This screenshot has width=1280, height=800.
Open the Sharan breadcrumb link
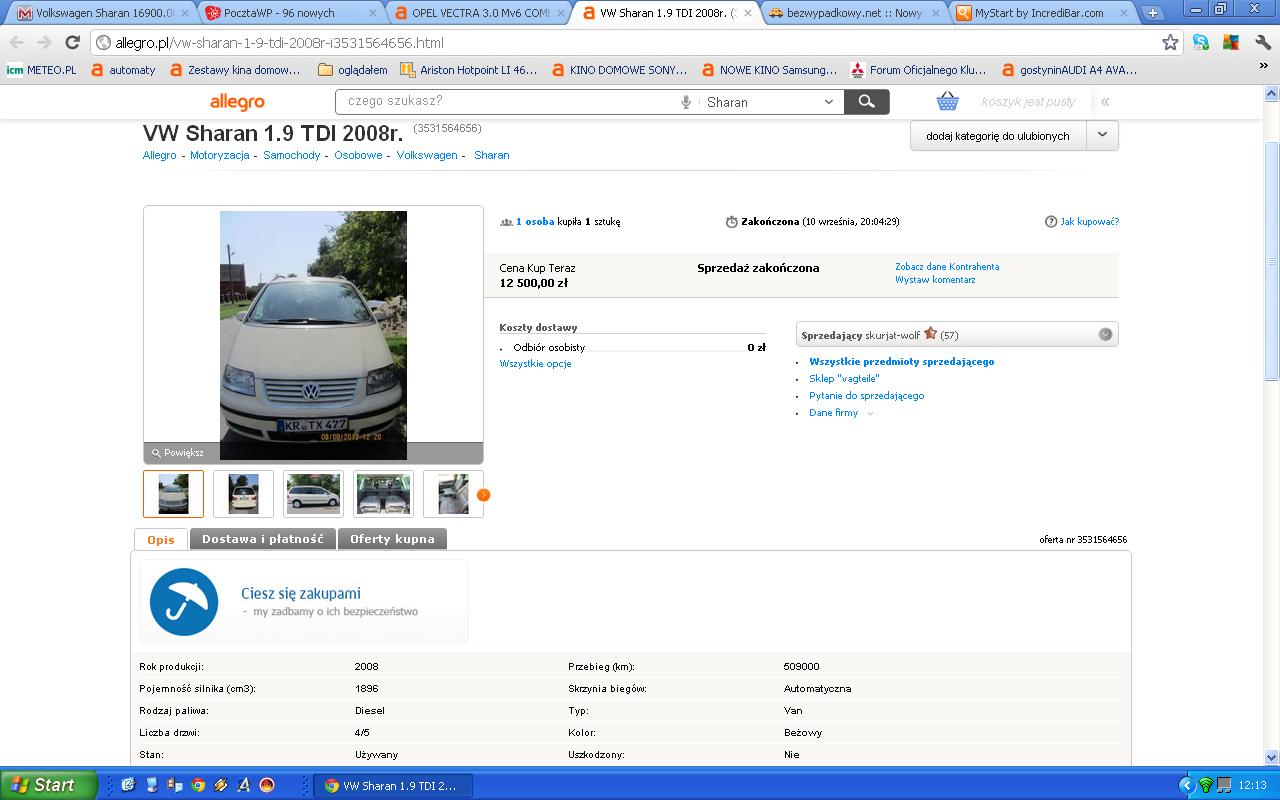[492, 155]
